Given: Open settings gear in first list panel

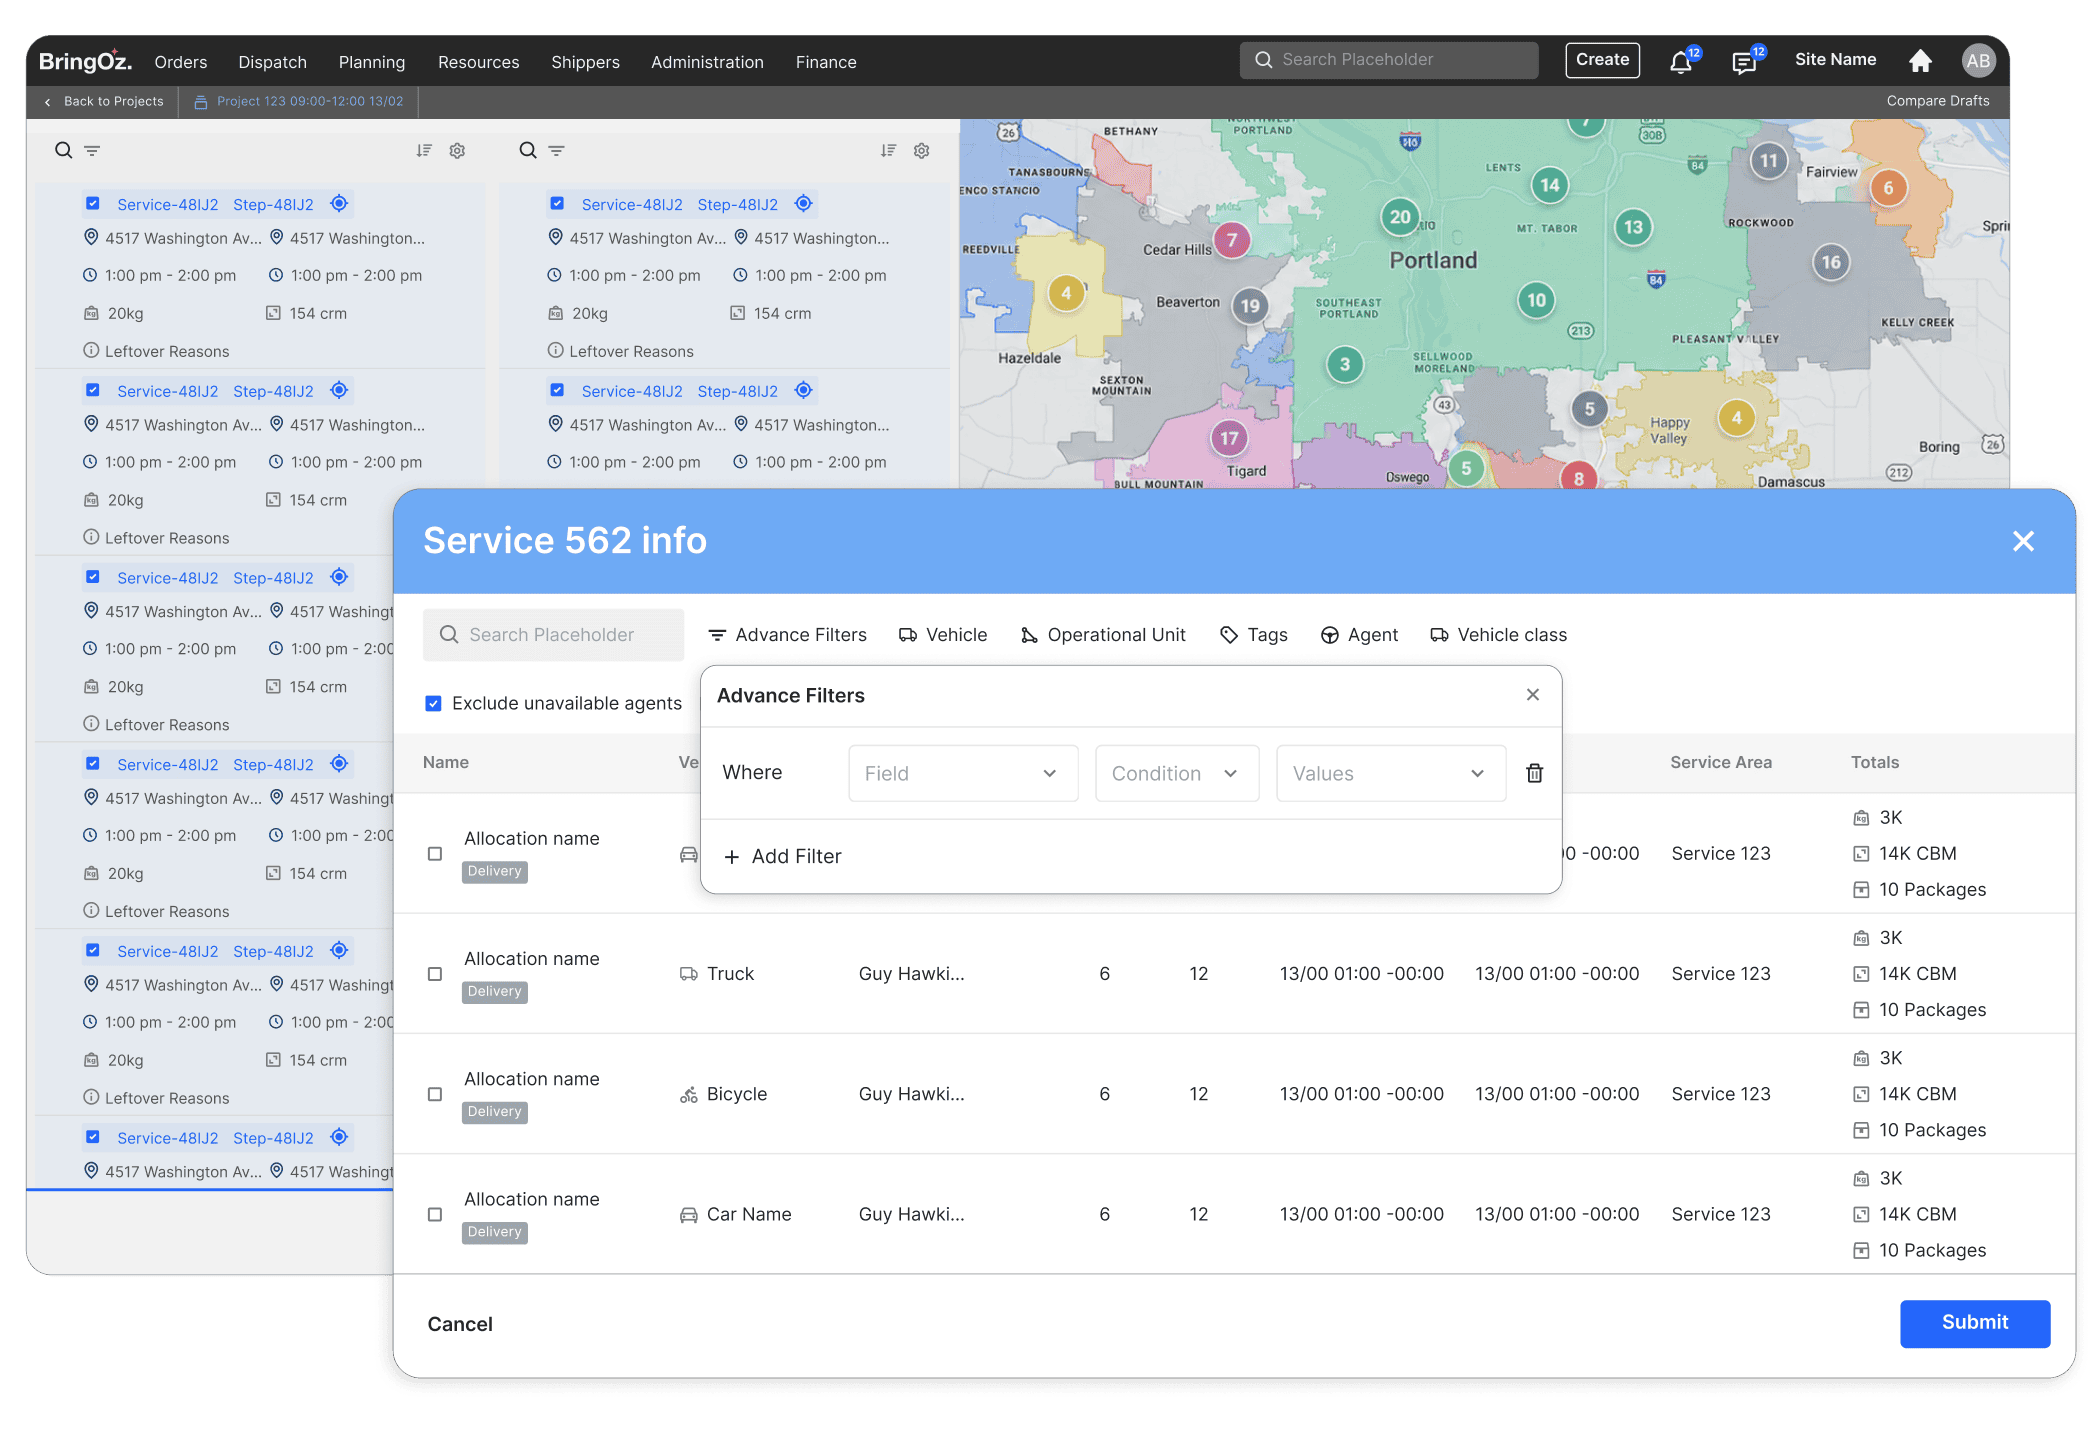Looking at the screenshot, I should 457,150.
